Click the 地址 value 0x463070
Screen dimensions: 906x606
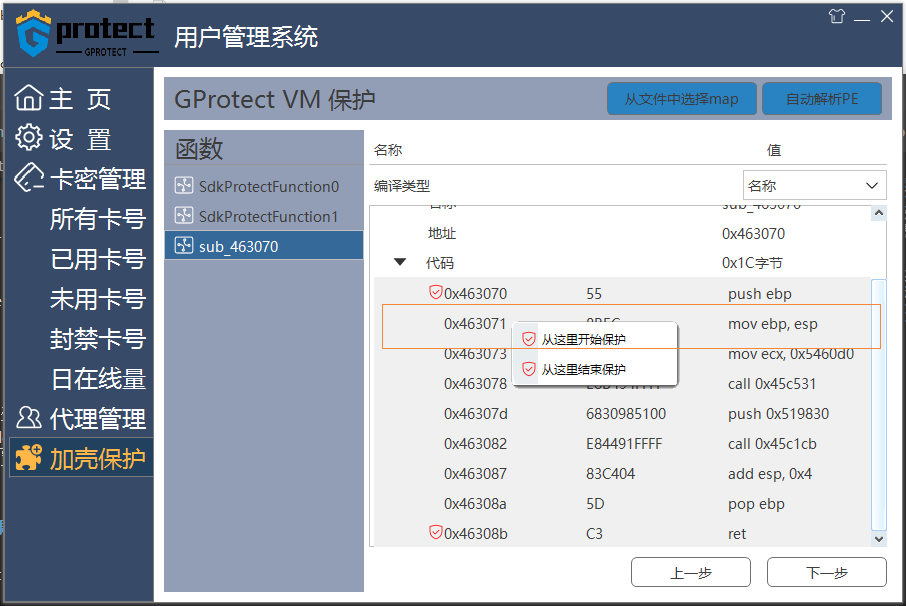[753, 233]
